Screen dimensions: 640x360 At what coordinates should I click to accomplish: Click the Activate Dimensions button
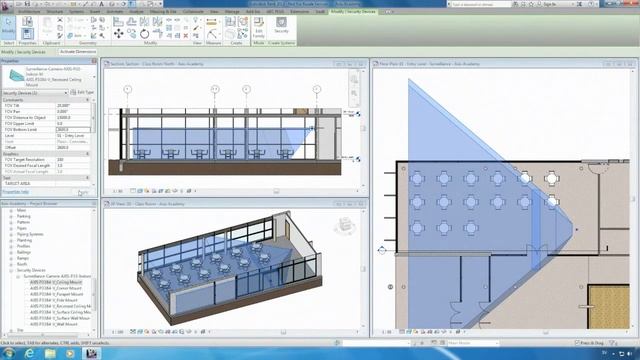[78, 52]
